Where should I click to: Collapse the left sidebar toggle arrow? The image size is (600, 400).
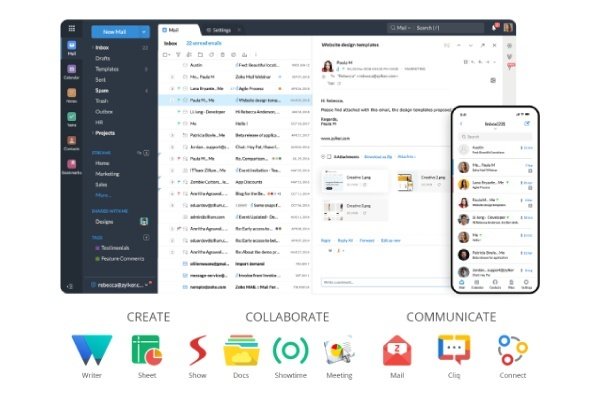tap(70, 286)
